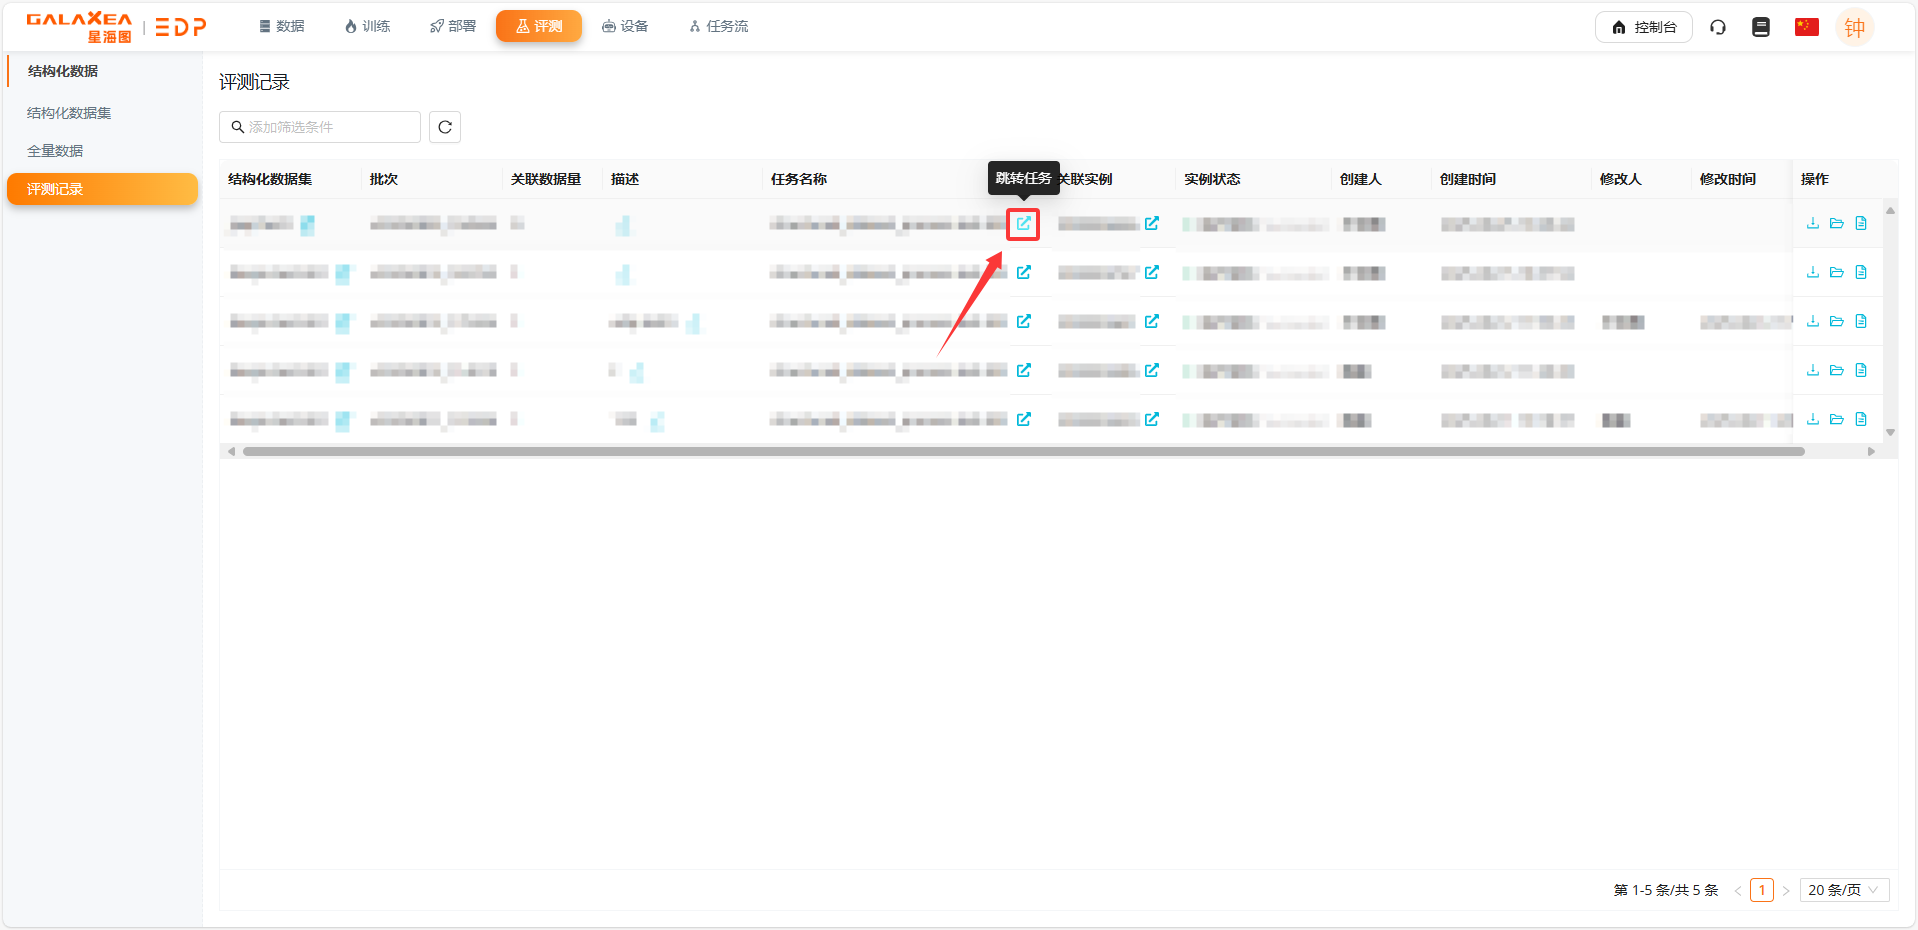Open the 训练 top menu
1918x930 pixels.
367,26
